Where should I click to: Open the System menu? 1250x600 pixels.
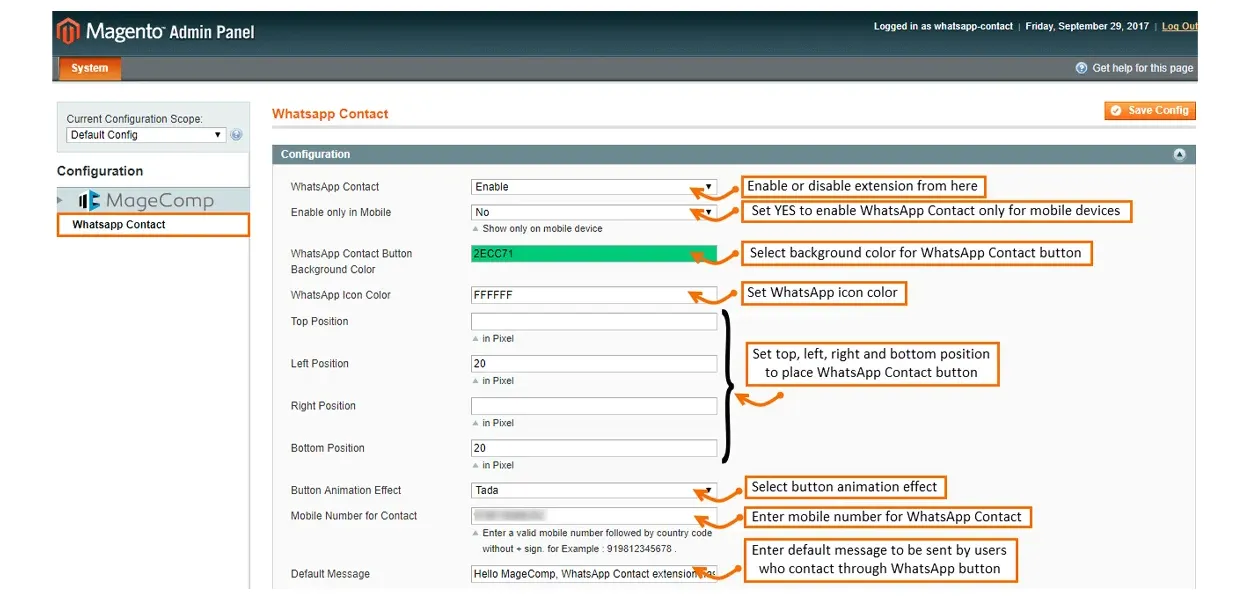click(89, 68)
